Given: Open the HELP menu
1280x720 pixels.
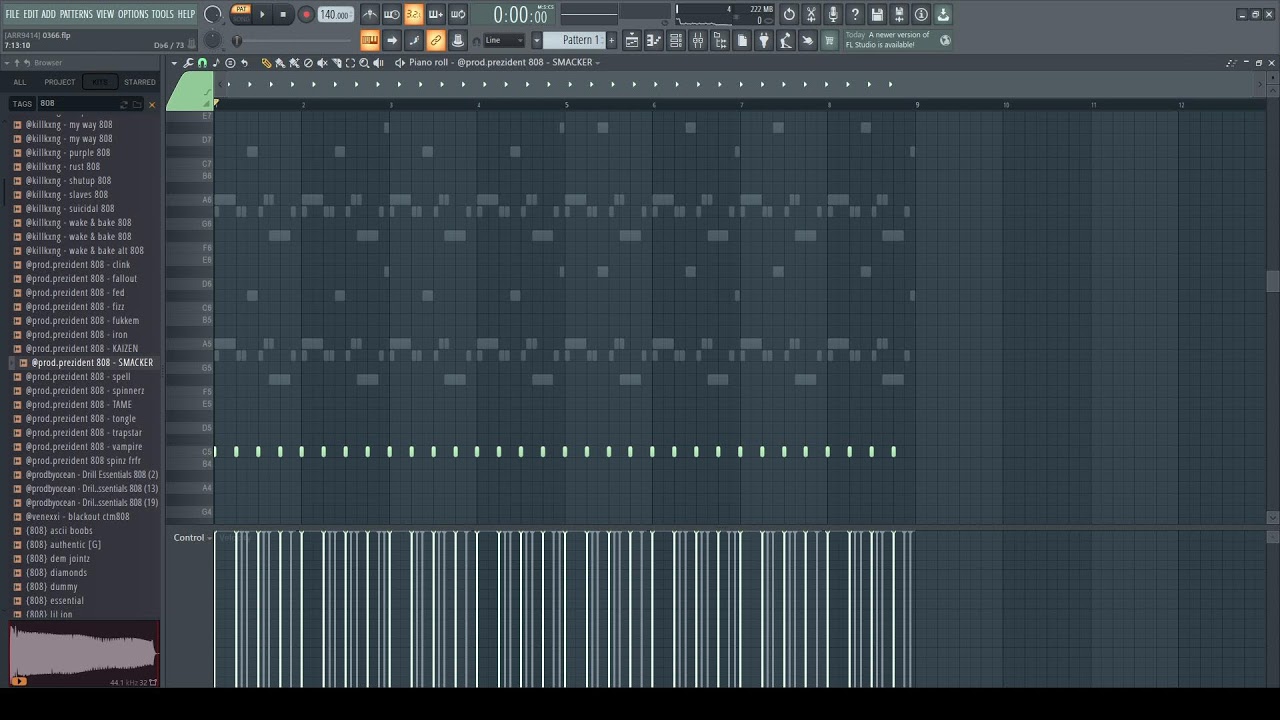Looking at the screenshot, I should pyautogui.click(x=186, y=14).
